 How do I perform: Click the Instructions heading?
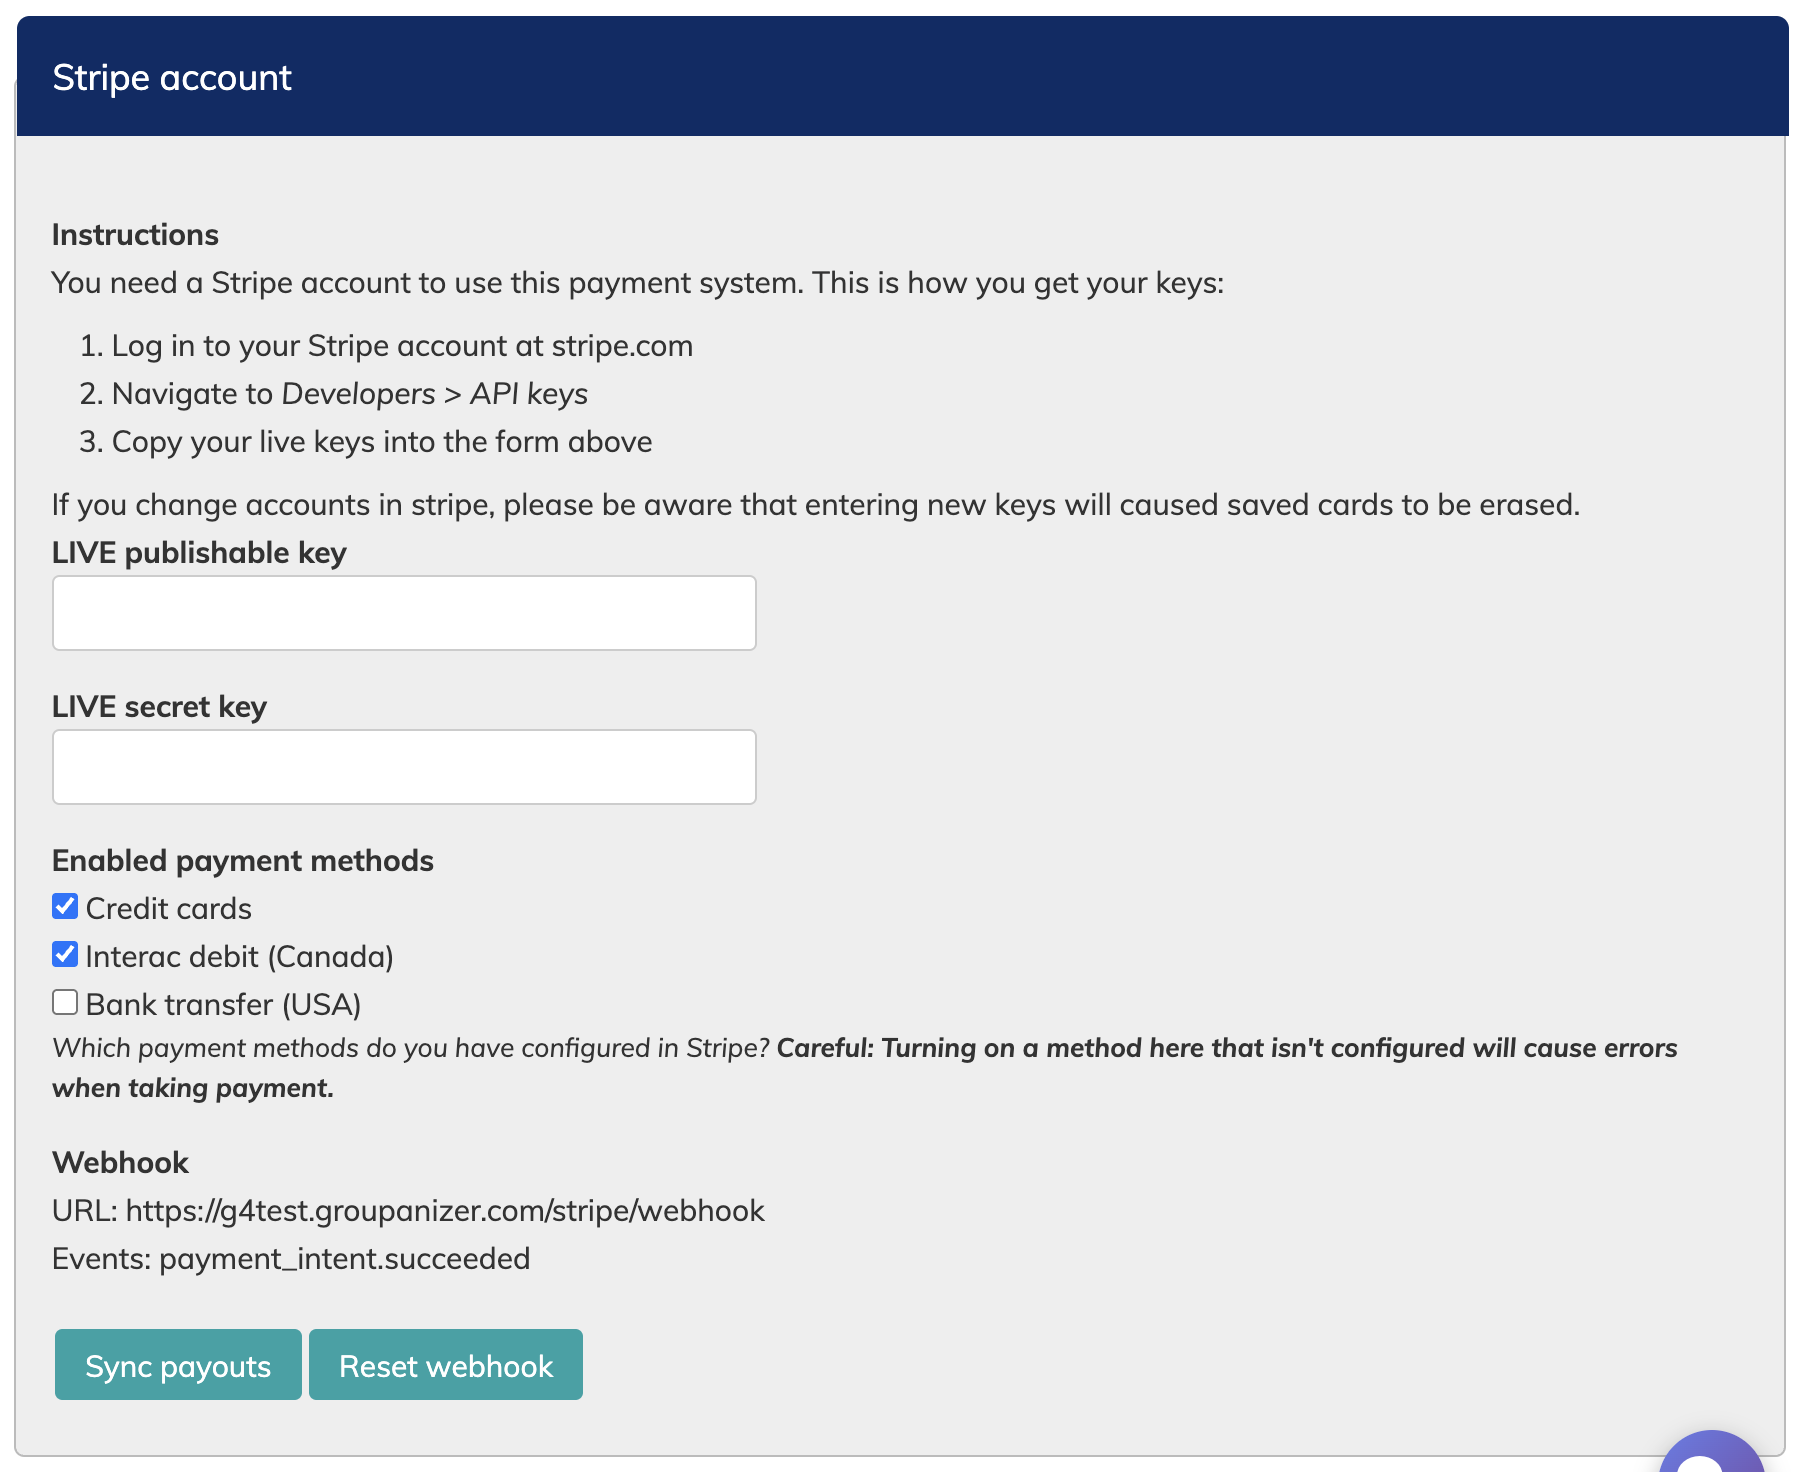(x=135, y=235)
